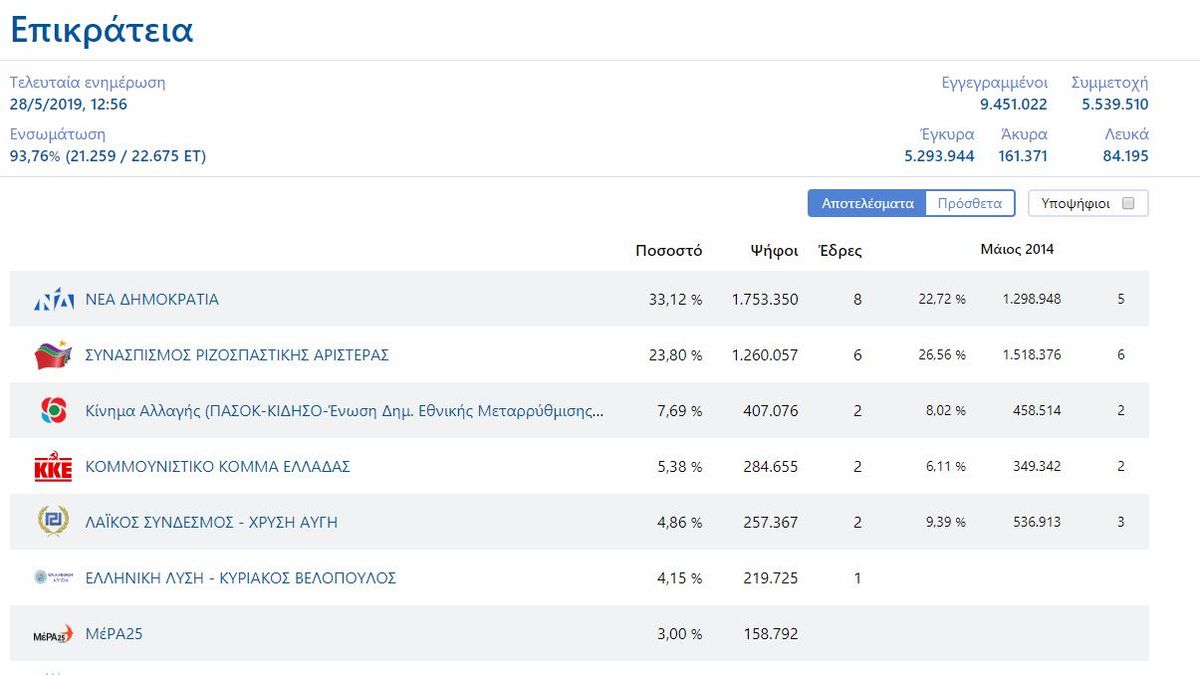This screenshot has height=675, width=1200.
Task: Click the vote count 1.260.057
Action: 765,355
